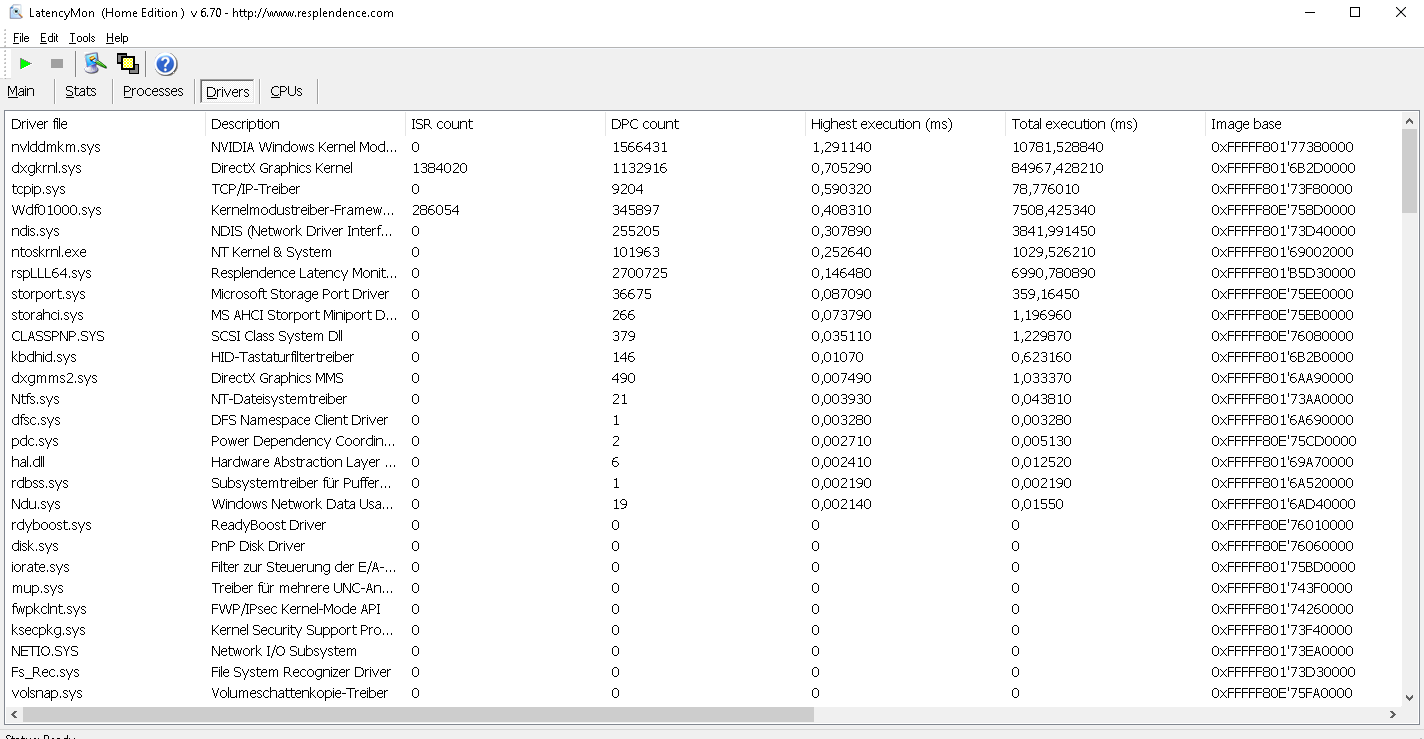Sort by the Image base column header
The height and width of the screenshot is (739, 1424).
pyautogui.click(x=1303, y=124)
